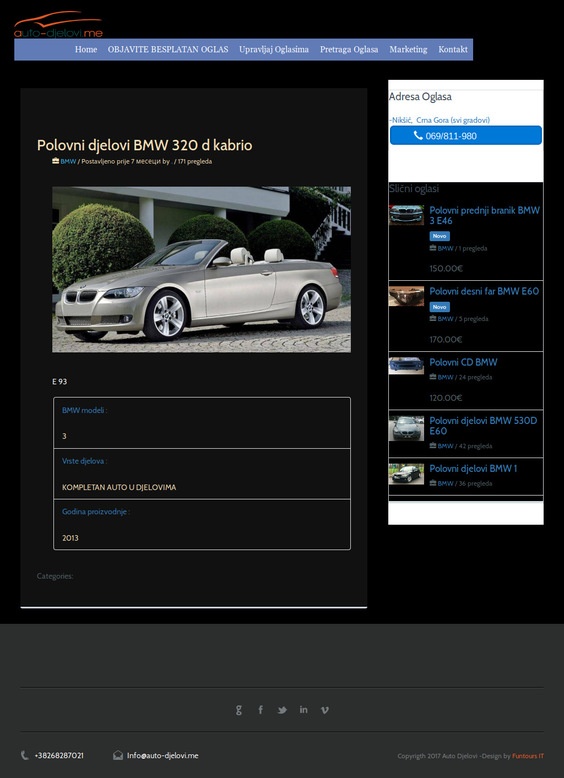The height and width of the screenshot is (778, 564).
Task: Call 069/811-980 using the blue button
Action: click(x=466, y=135)
